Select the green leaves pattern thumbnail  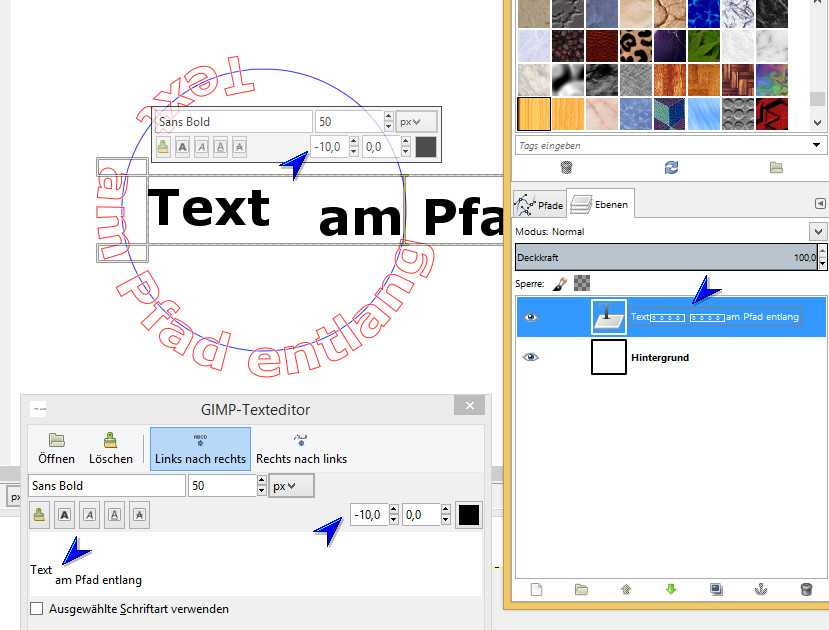(704, 46)
